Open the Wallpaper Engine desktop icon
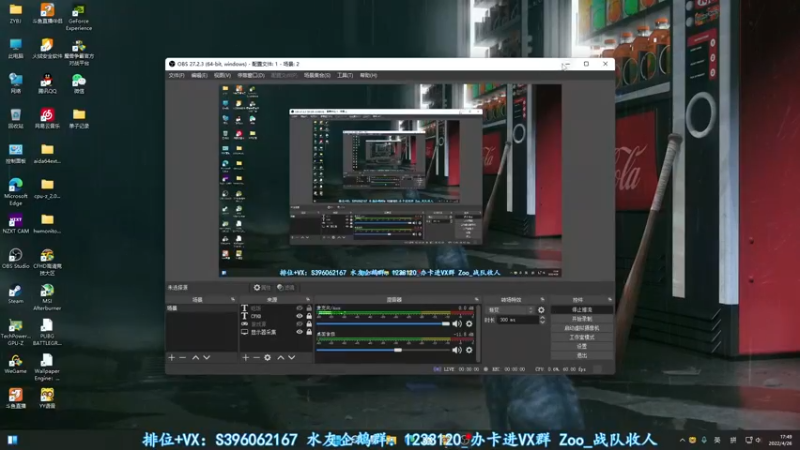Screen dimensions: 800x450 (x=47, y=367)
